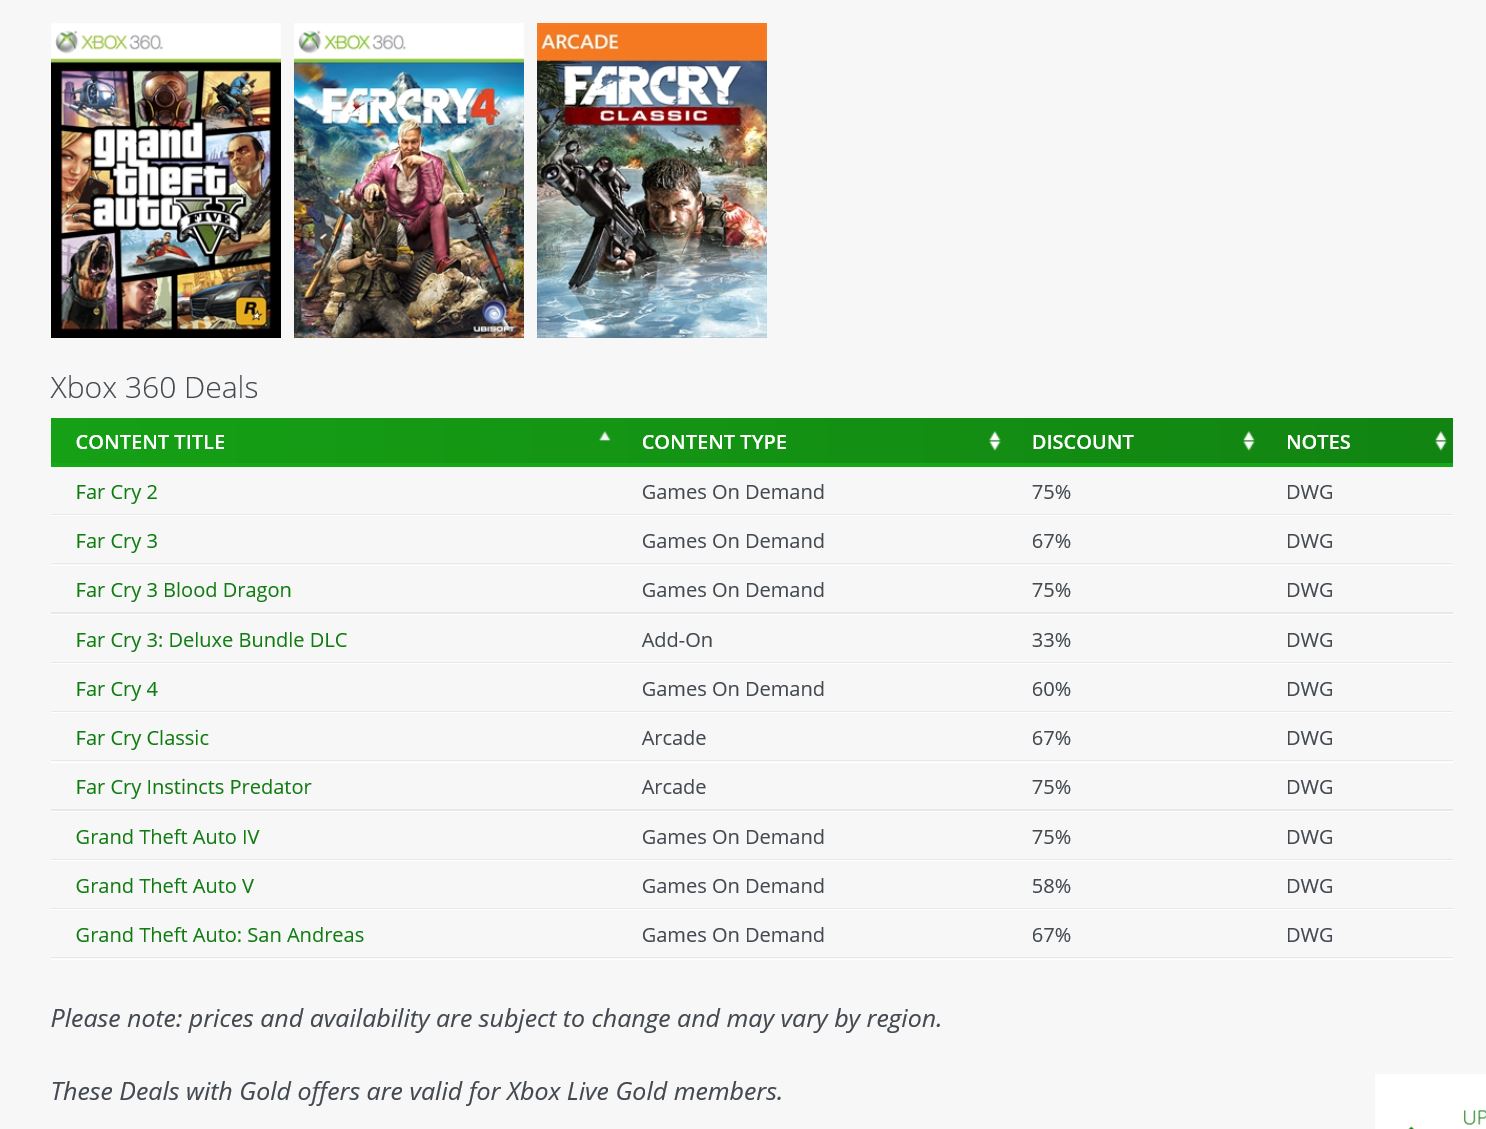Click the Deals with Gold validity note
The height and width of the screenshot is (1129, 1486).
click(417, 1091)
